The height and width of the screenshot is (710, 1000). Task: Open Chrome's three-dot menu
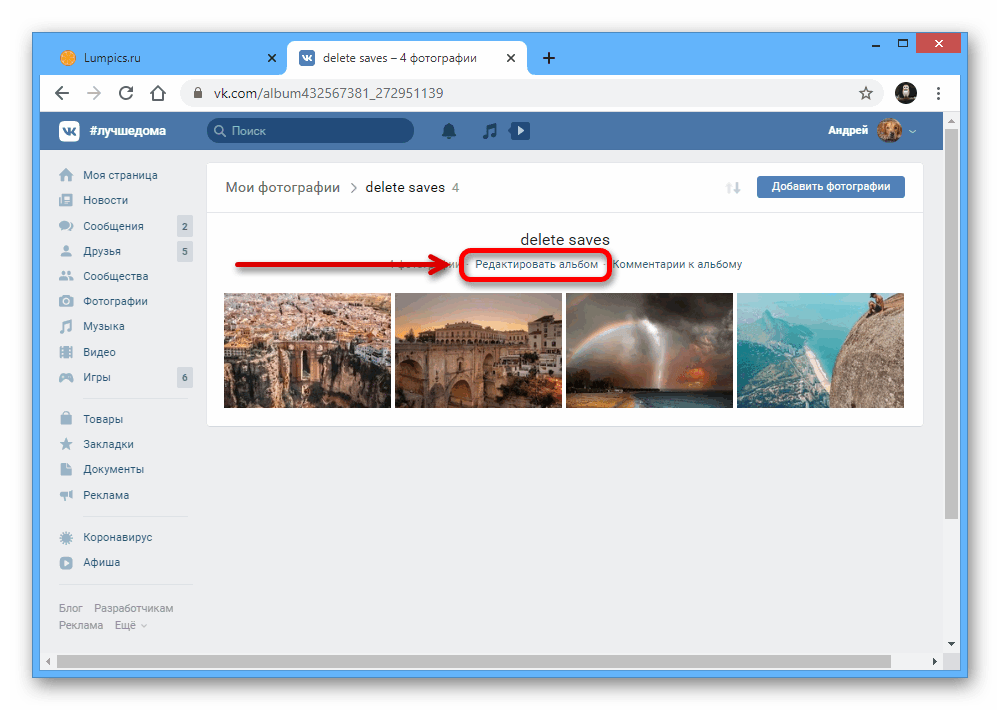point(938,93)
